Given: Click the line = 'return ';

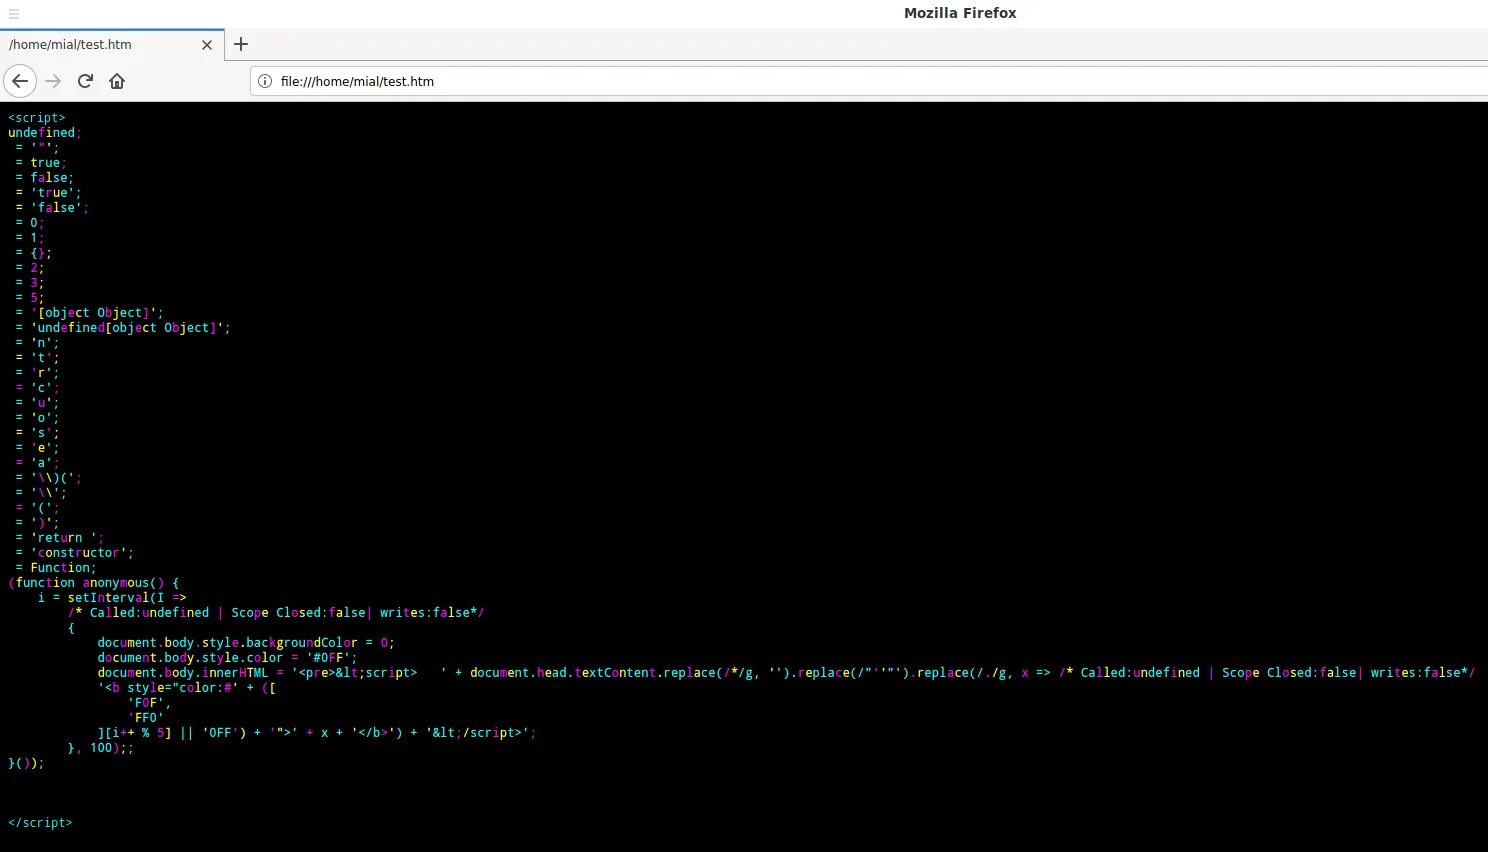Looking at the screenshot, I should coord(59,538).
